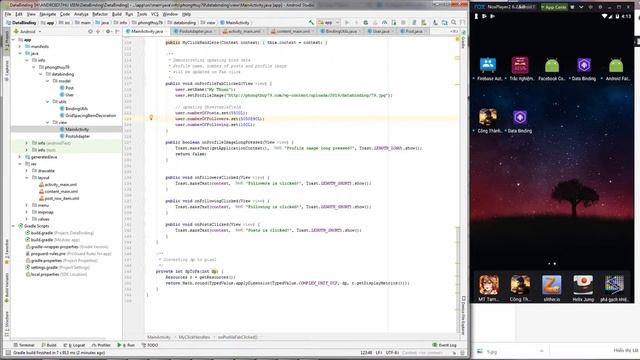This screenshot has height=360, width=640.
Task: Switch to activity_main.xml tab
Action: [244, 31]
